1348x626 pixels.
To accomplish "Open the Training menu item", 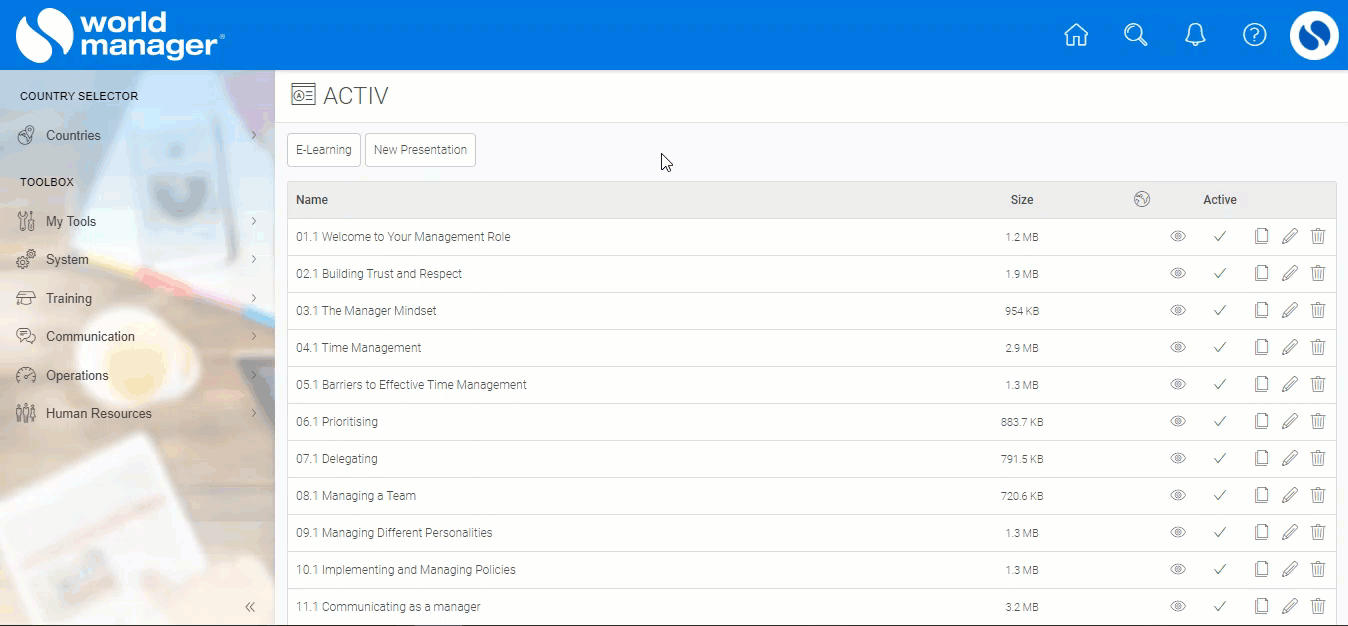I will [68, 299].
